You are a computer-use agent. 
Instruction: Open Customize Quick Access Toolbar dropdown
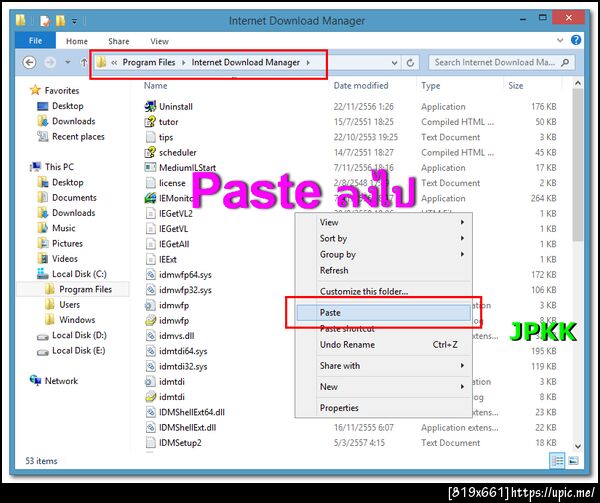point(75,21)
